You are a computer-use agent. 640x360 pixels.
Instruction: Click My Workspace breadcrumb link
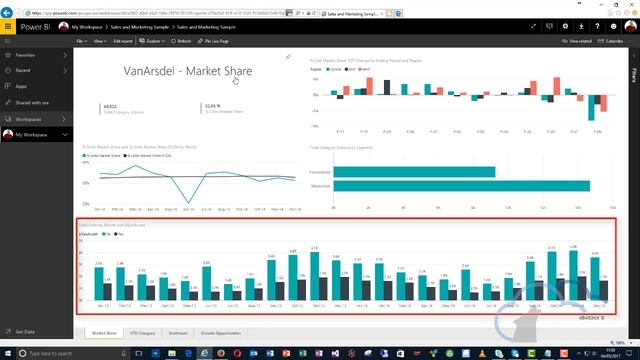point(87,27)
